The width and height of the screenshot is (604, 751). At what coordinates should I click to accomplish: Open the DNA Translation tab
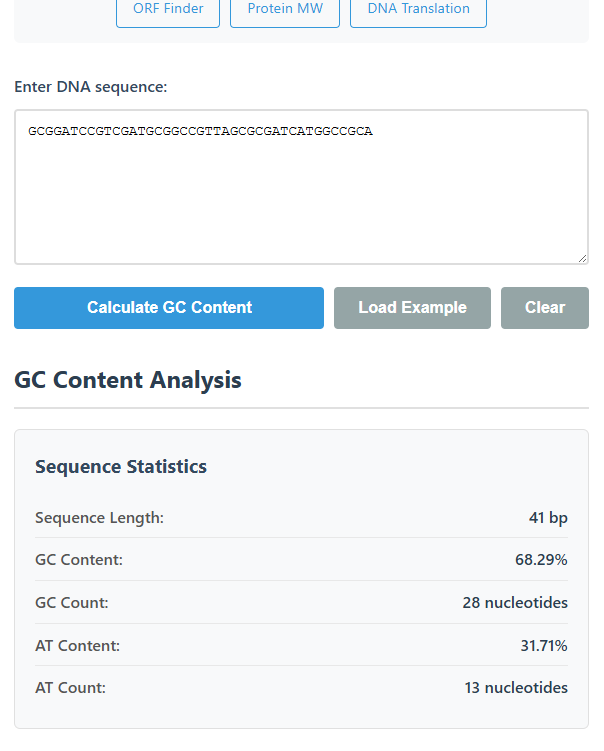click(x=418, y=10)
